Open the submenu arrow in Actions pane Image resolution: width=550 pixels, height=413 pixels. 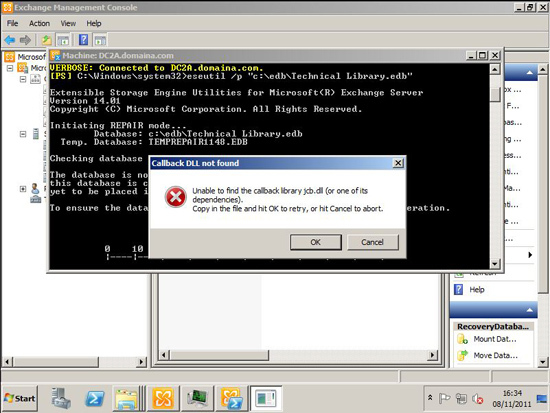[530, 255]
